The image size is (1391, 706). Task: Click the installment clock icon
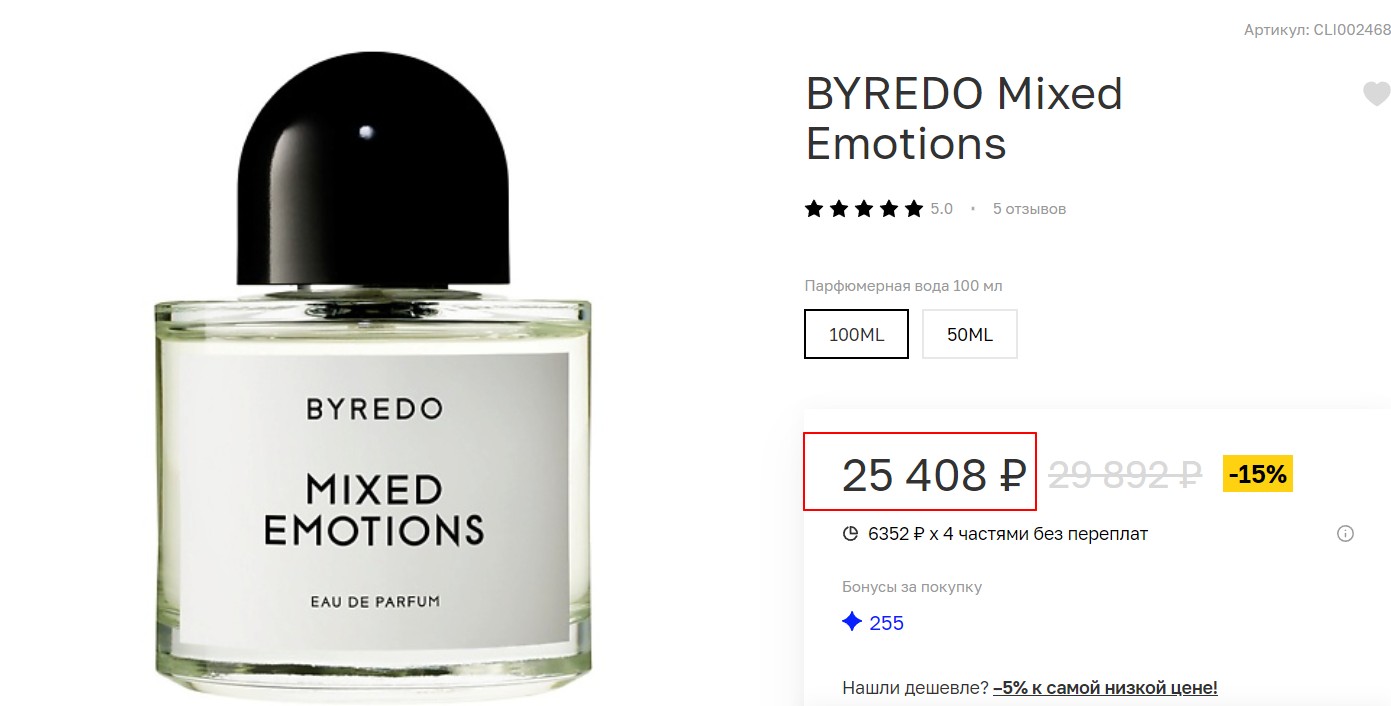[x=851, y=534]
